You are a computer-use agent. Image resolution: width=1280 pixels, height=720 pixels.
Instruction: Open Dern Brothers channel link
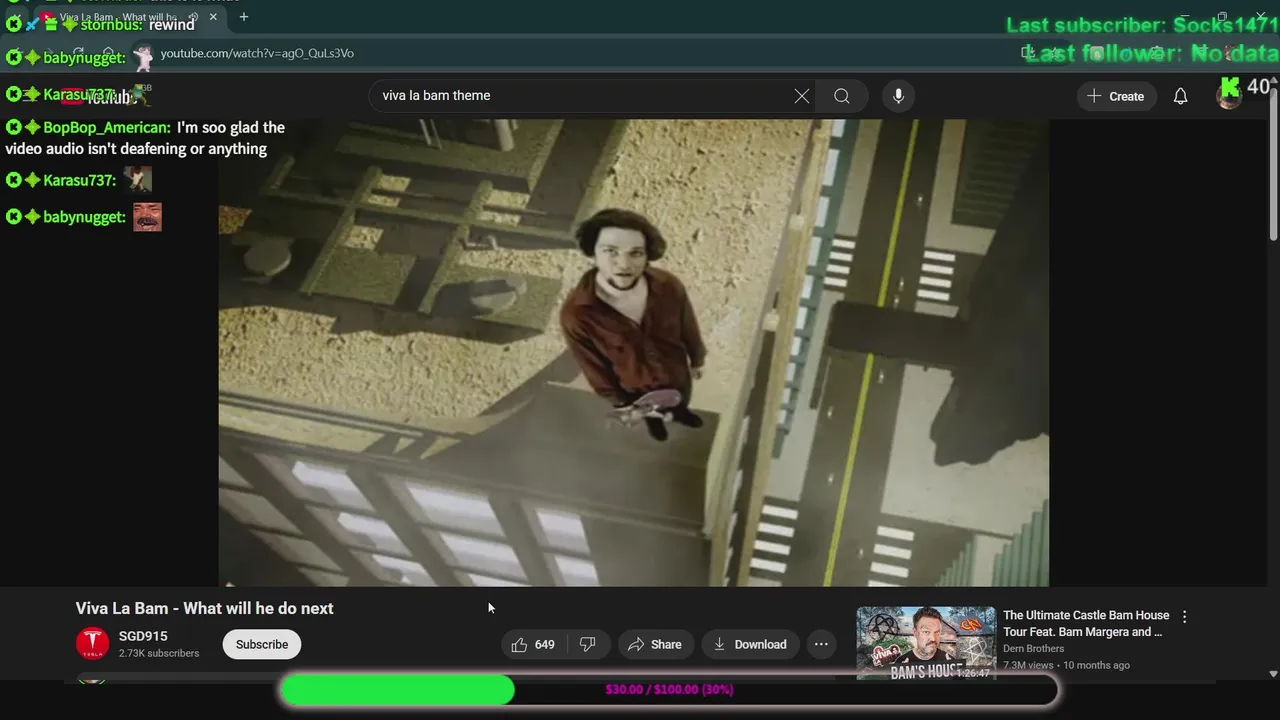(x=1033, y=648)
